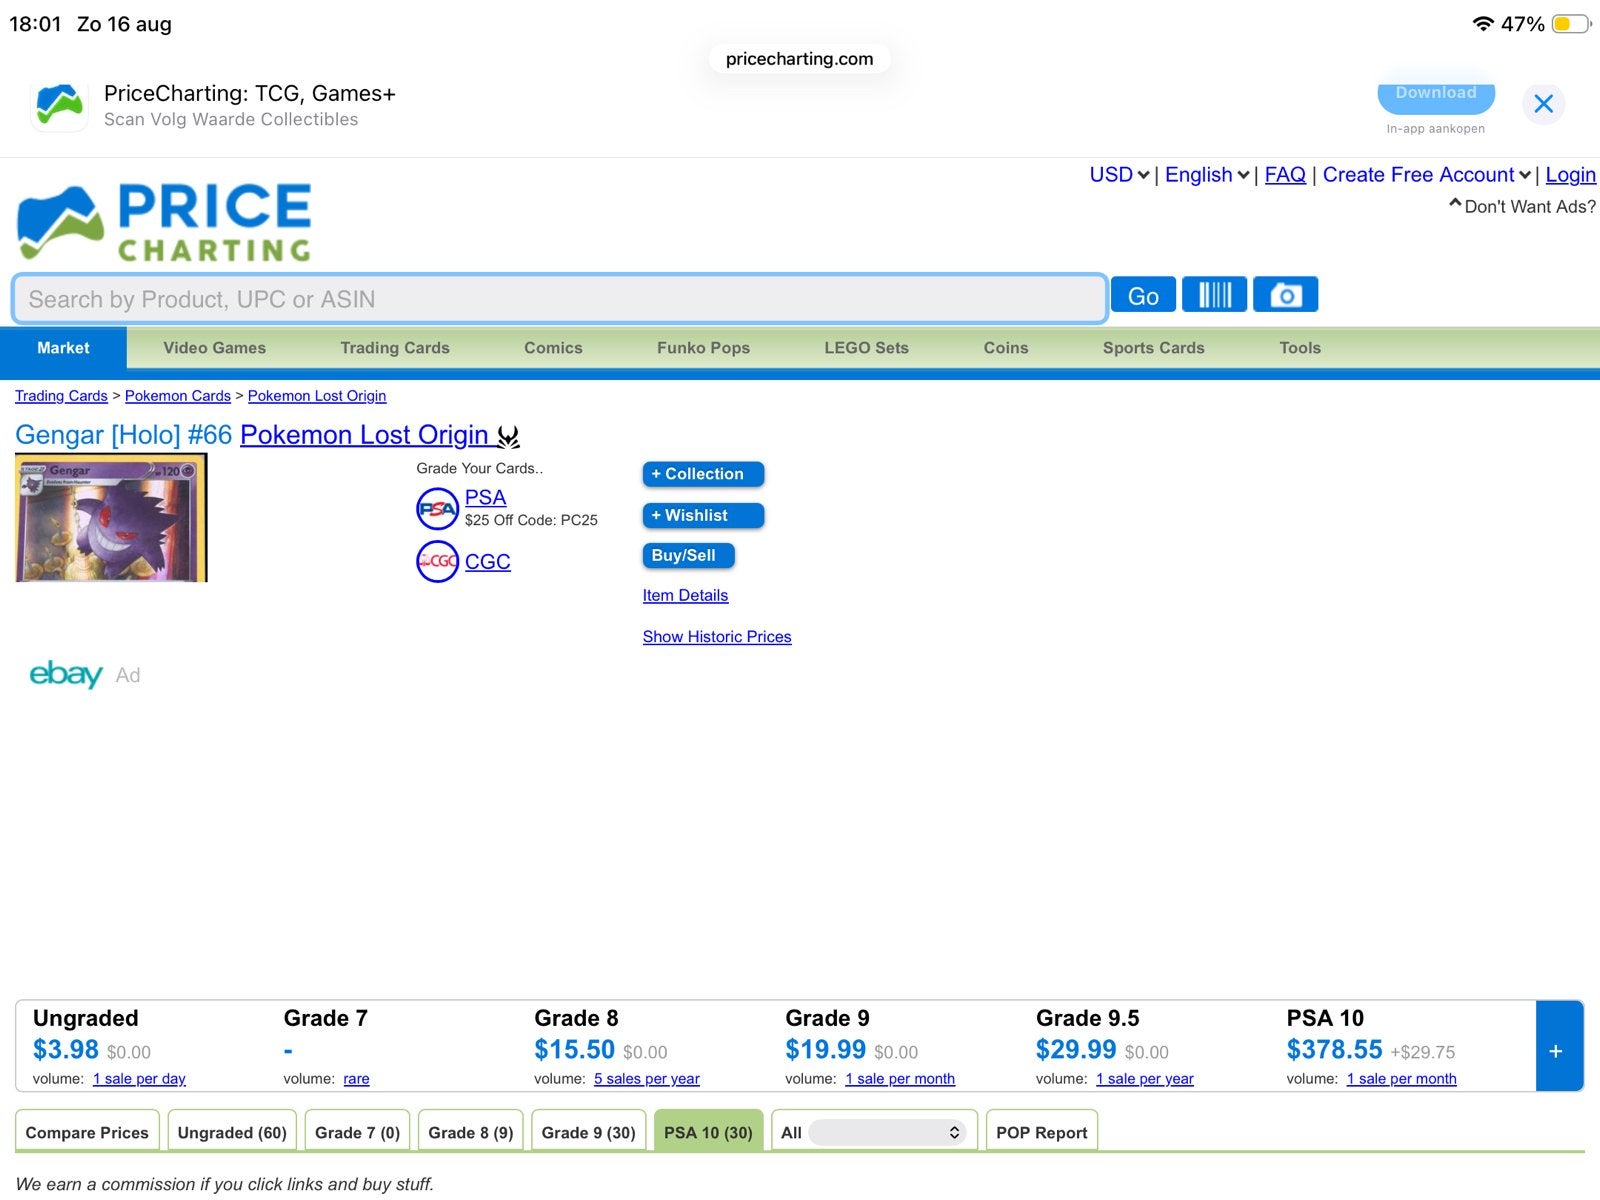
Task: Open the Item Details link
Action: (x=685, y=595)
